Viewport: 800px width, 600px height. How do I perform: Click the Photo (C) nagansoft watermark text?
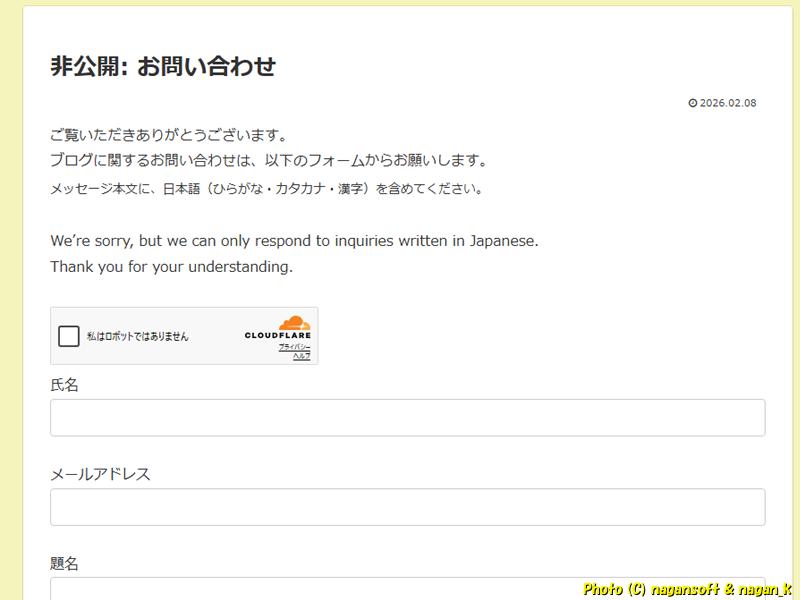click(x=688, y=589)
